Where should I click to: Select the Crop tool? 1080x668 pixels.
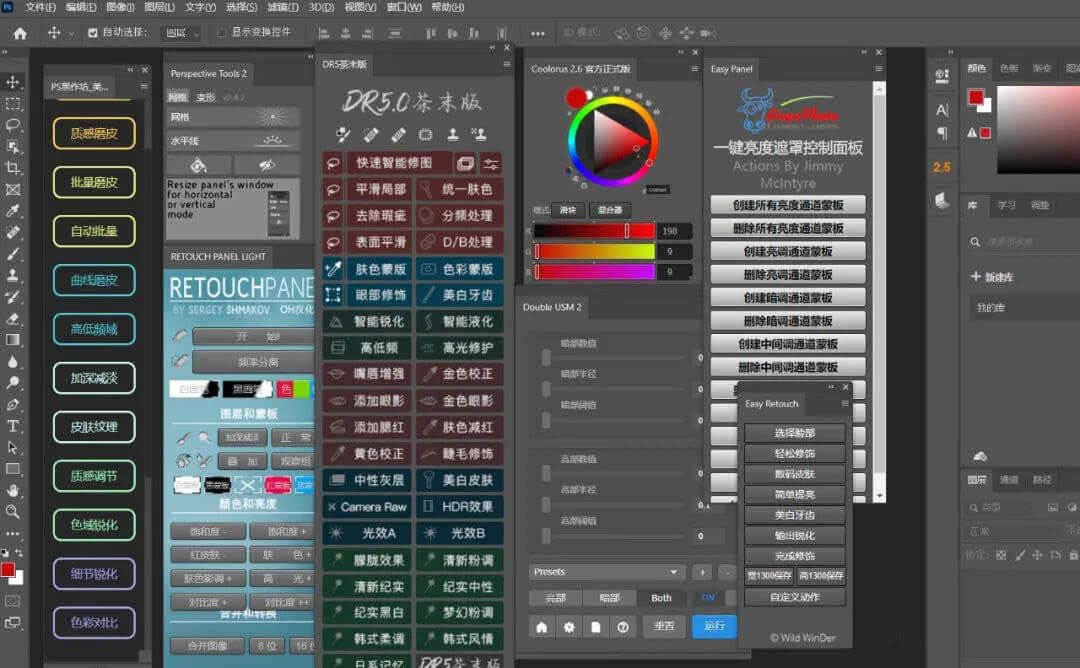(13, 167)
